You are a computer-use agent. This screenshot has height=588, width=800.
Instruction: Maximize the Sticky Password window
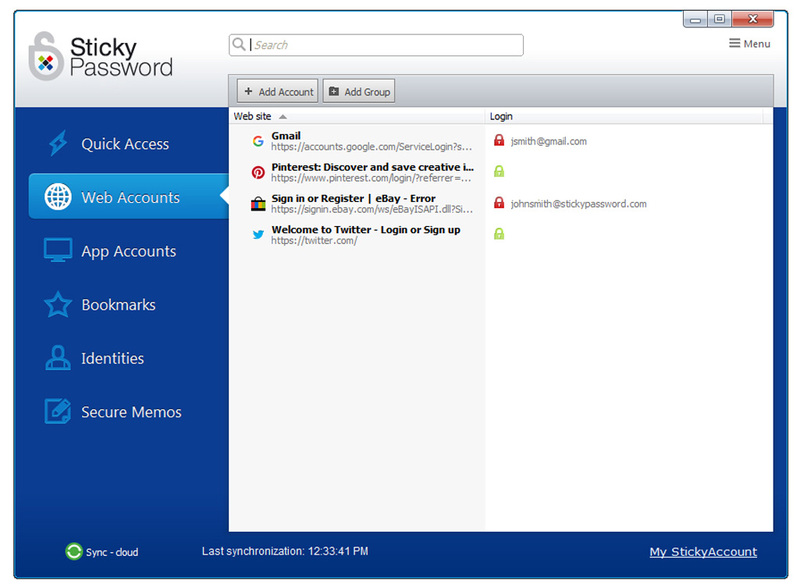(719, 19)
